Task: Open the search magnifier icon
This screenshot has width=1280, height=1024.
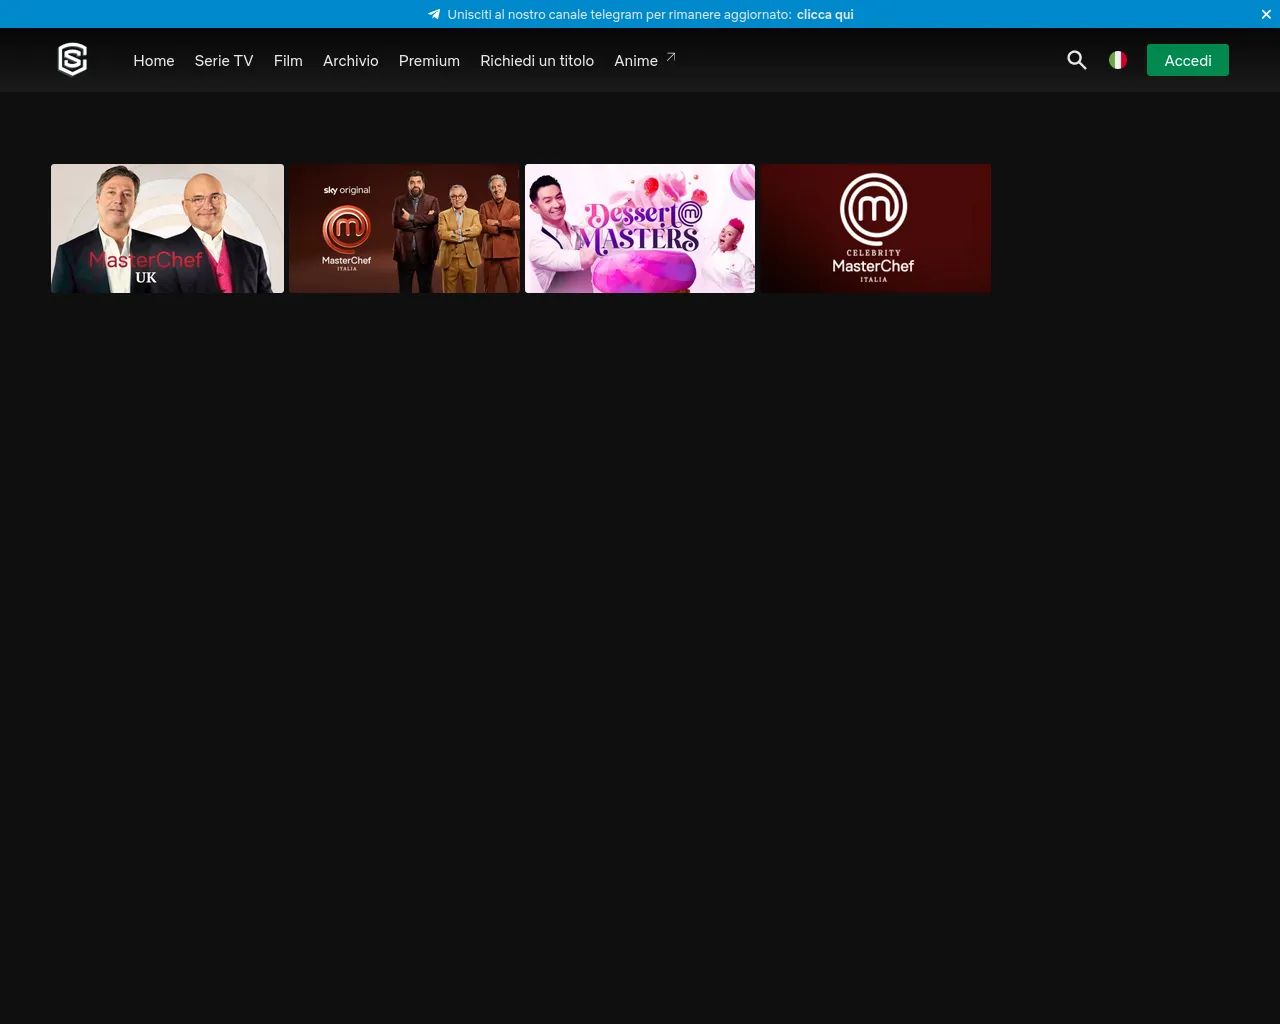Action: click(1077, 60)
